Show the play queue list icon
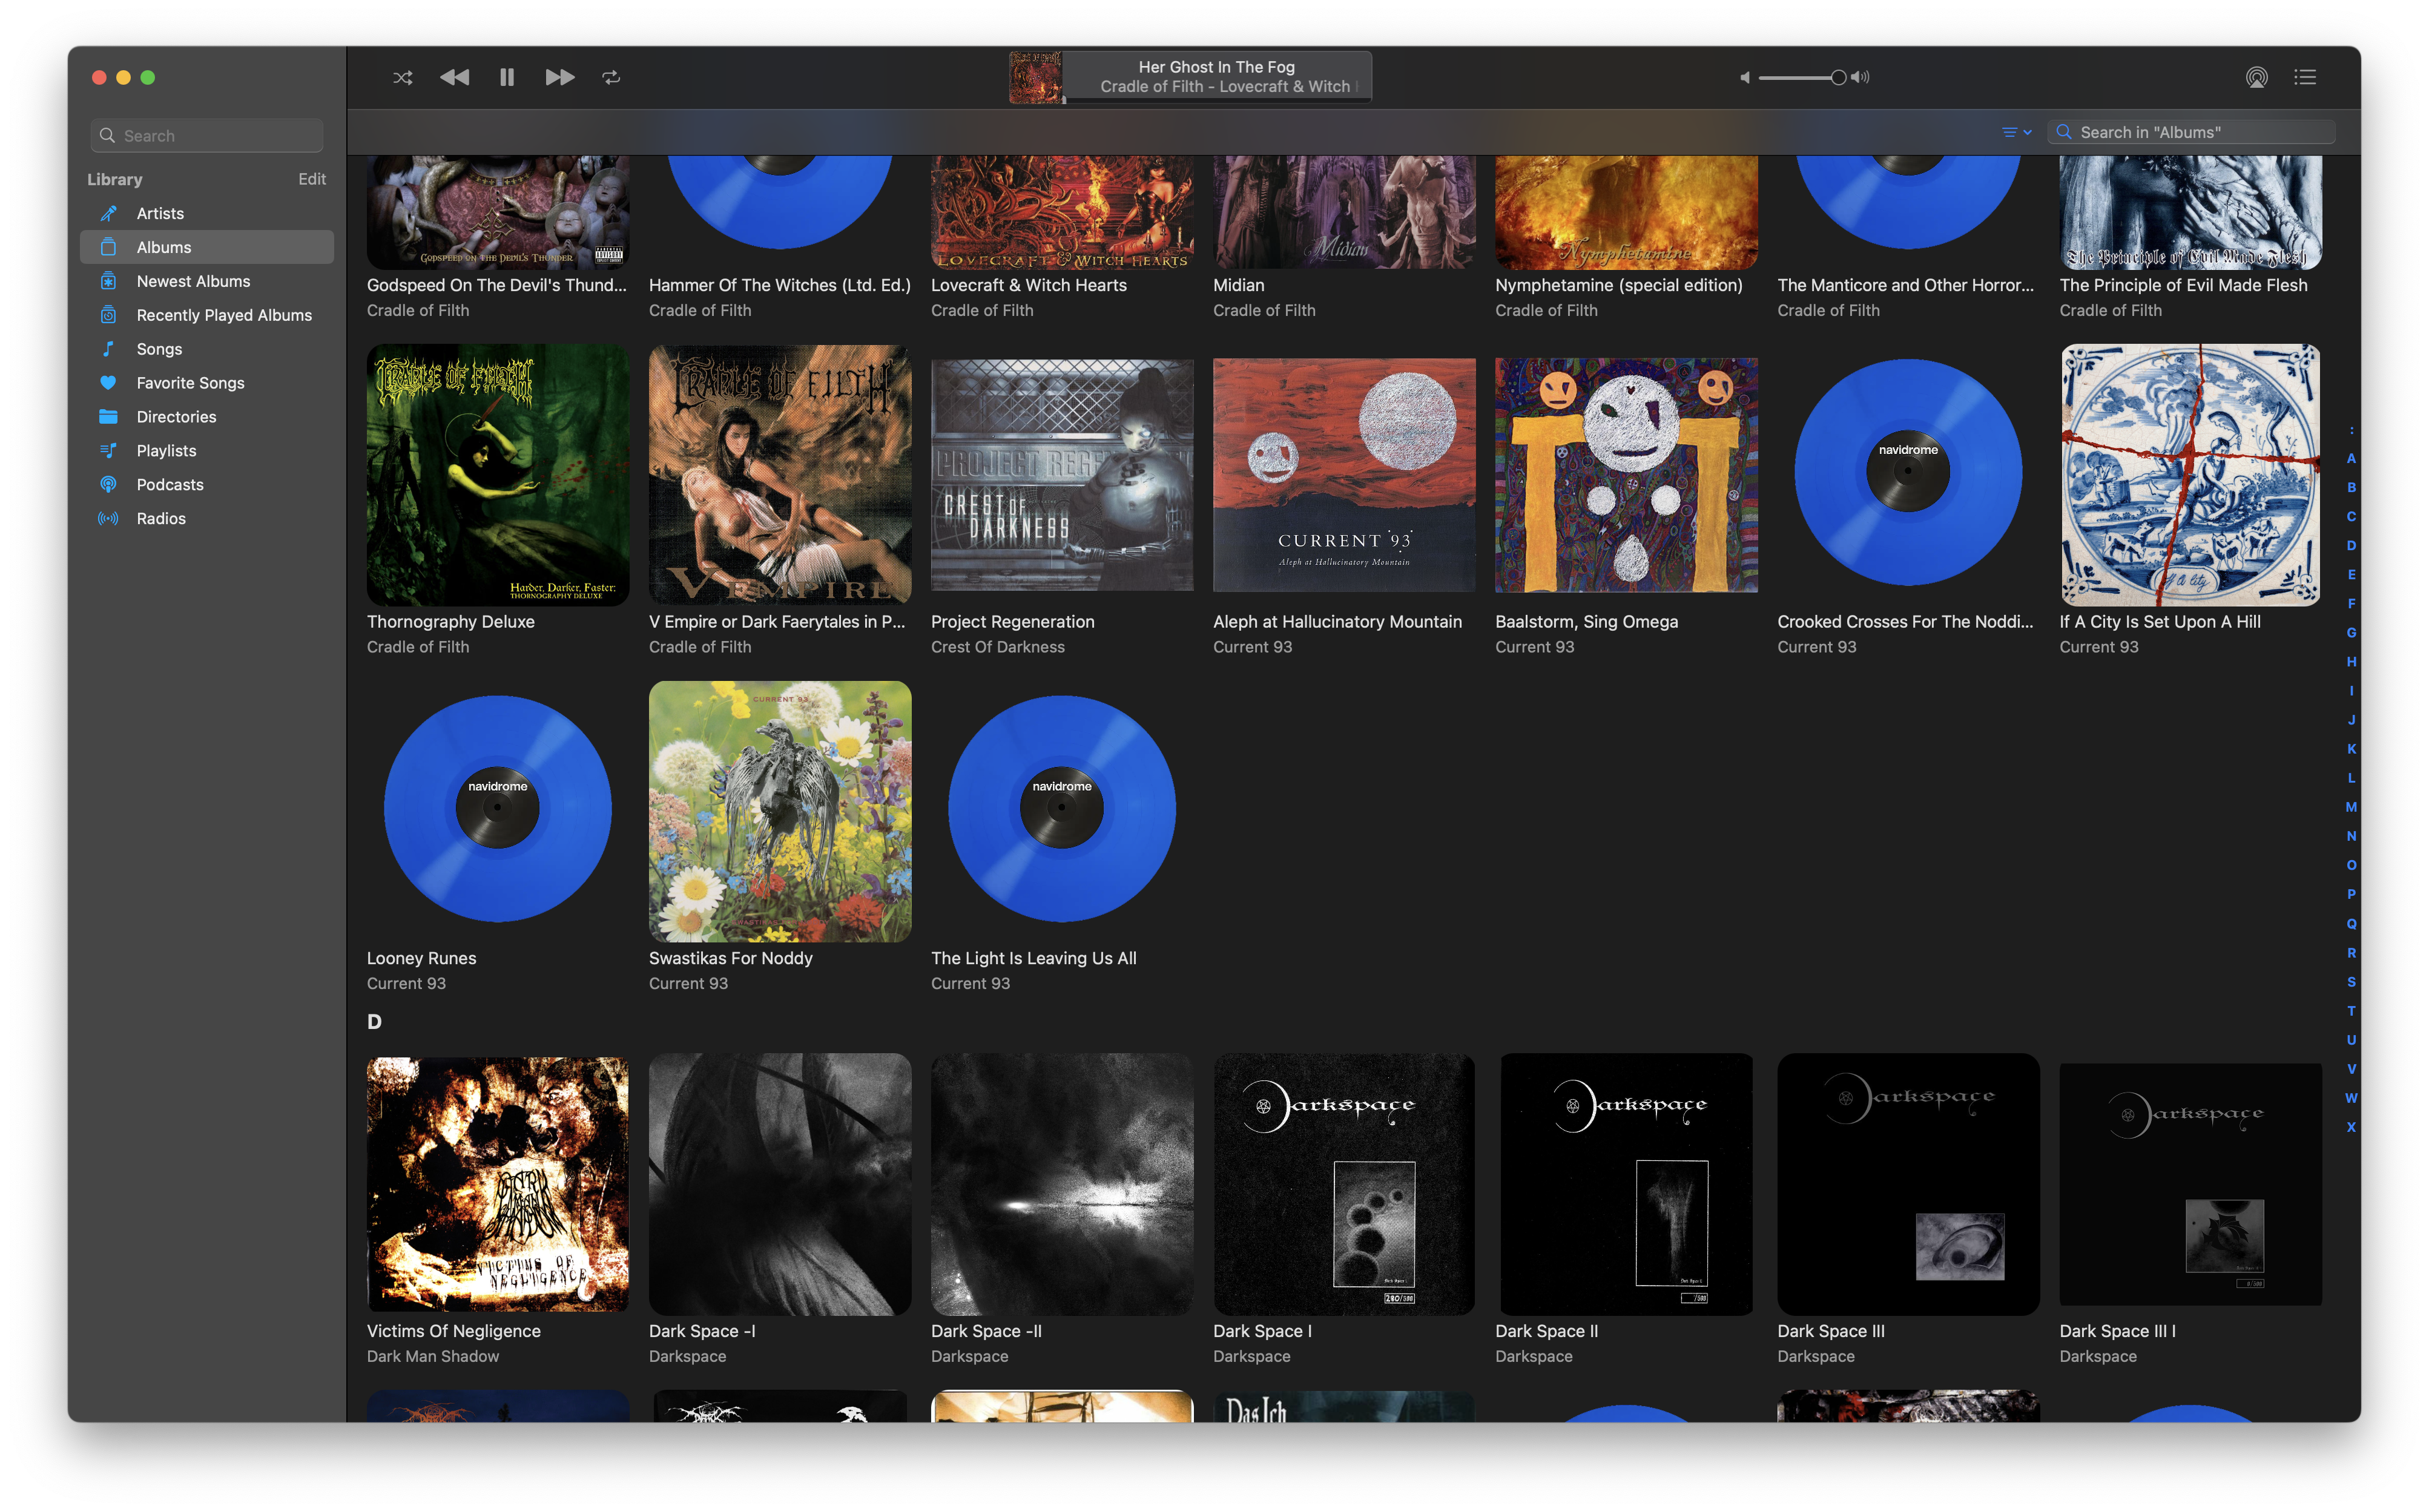The width and height of the screenshot is (2429, 1512). (2305, 77)
